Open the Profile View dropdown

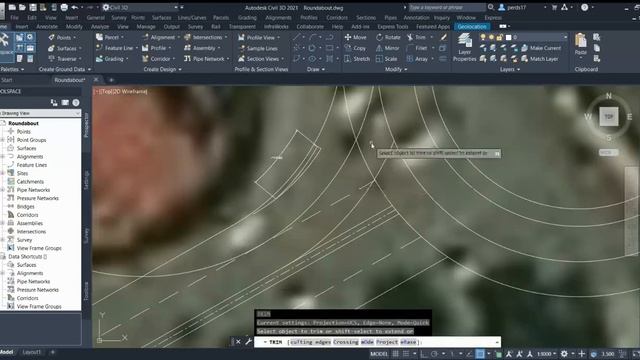click(x=260, y=37)
